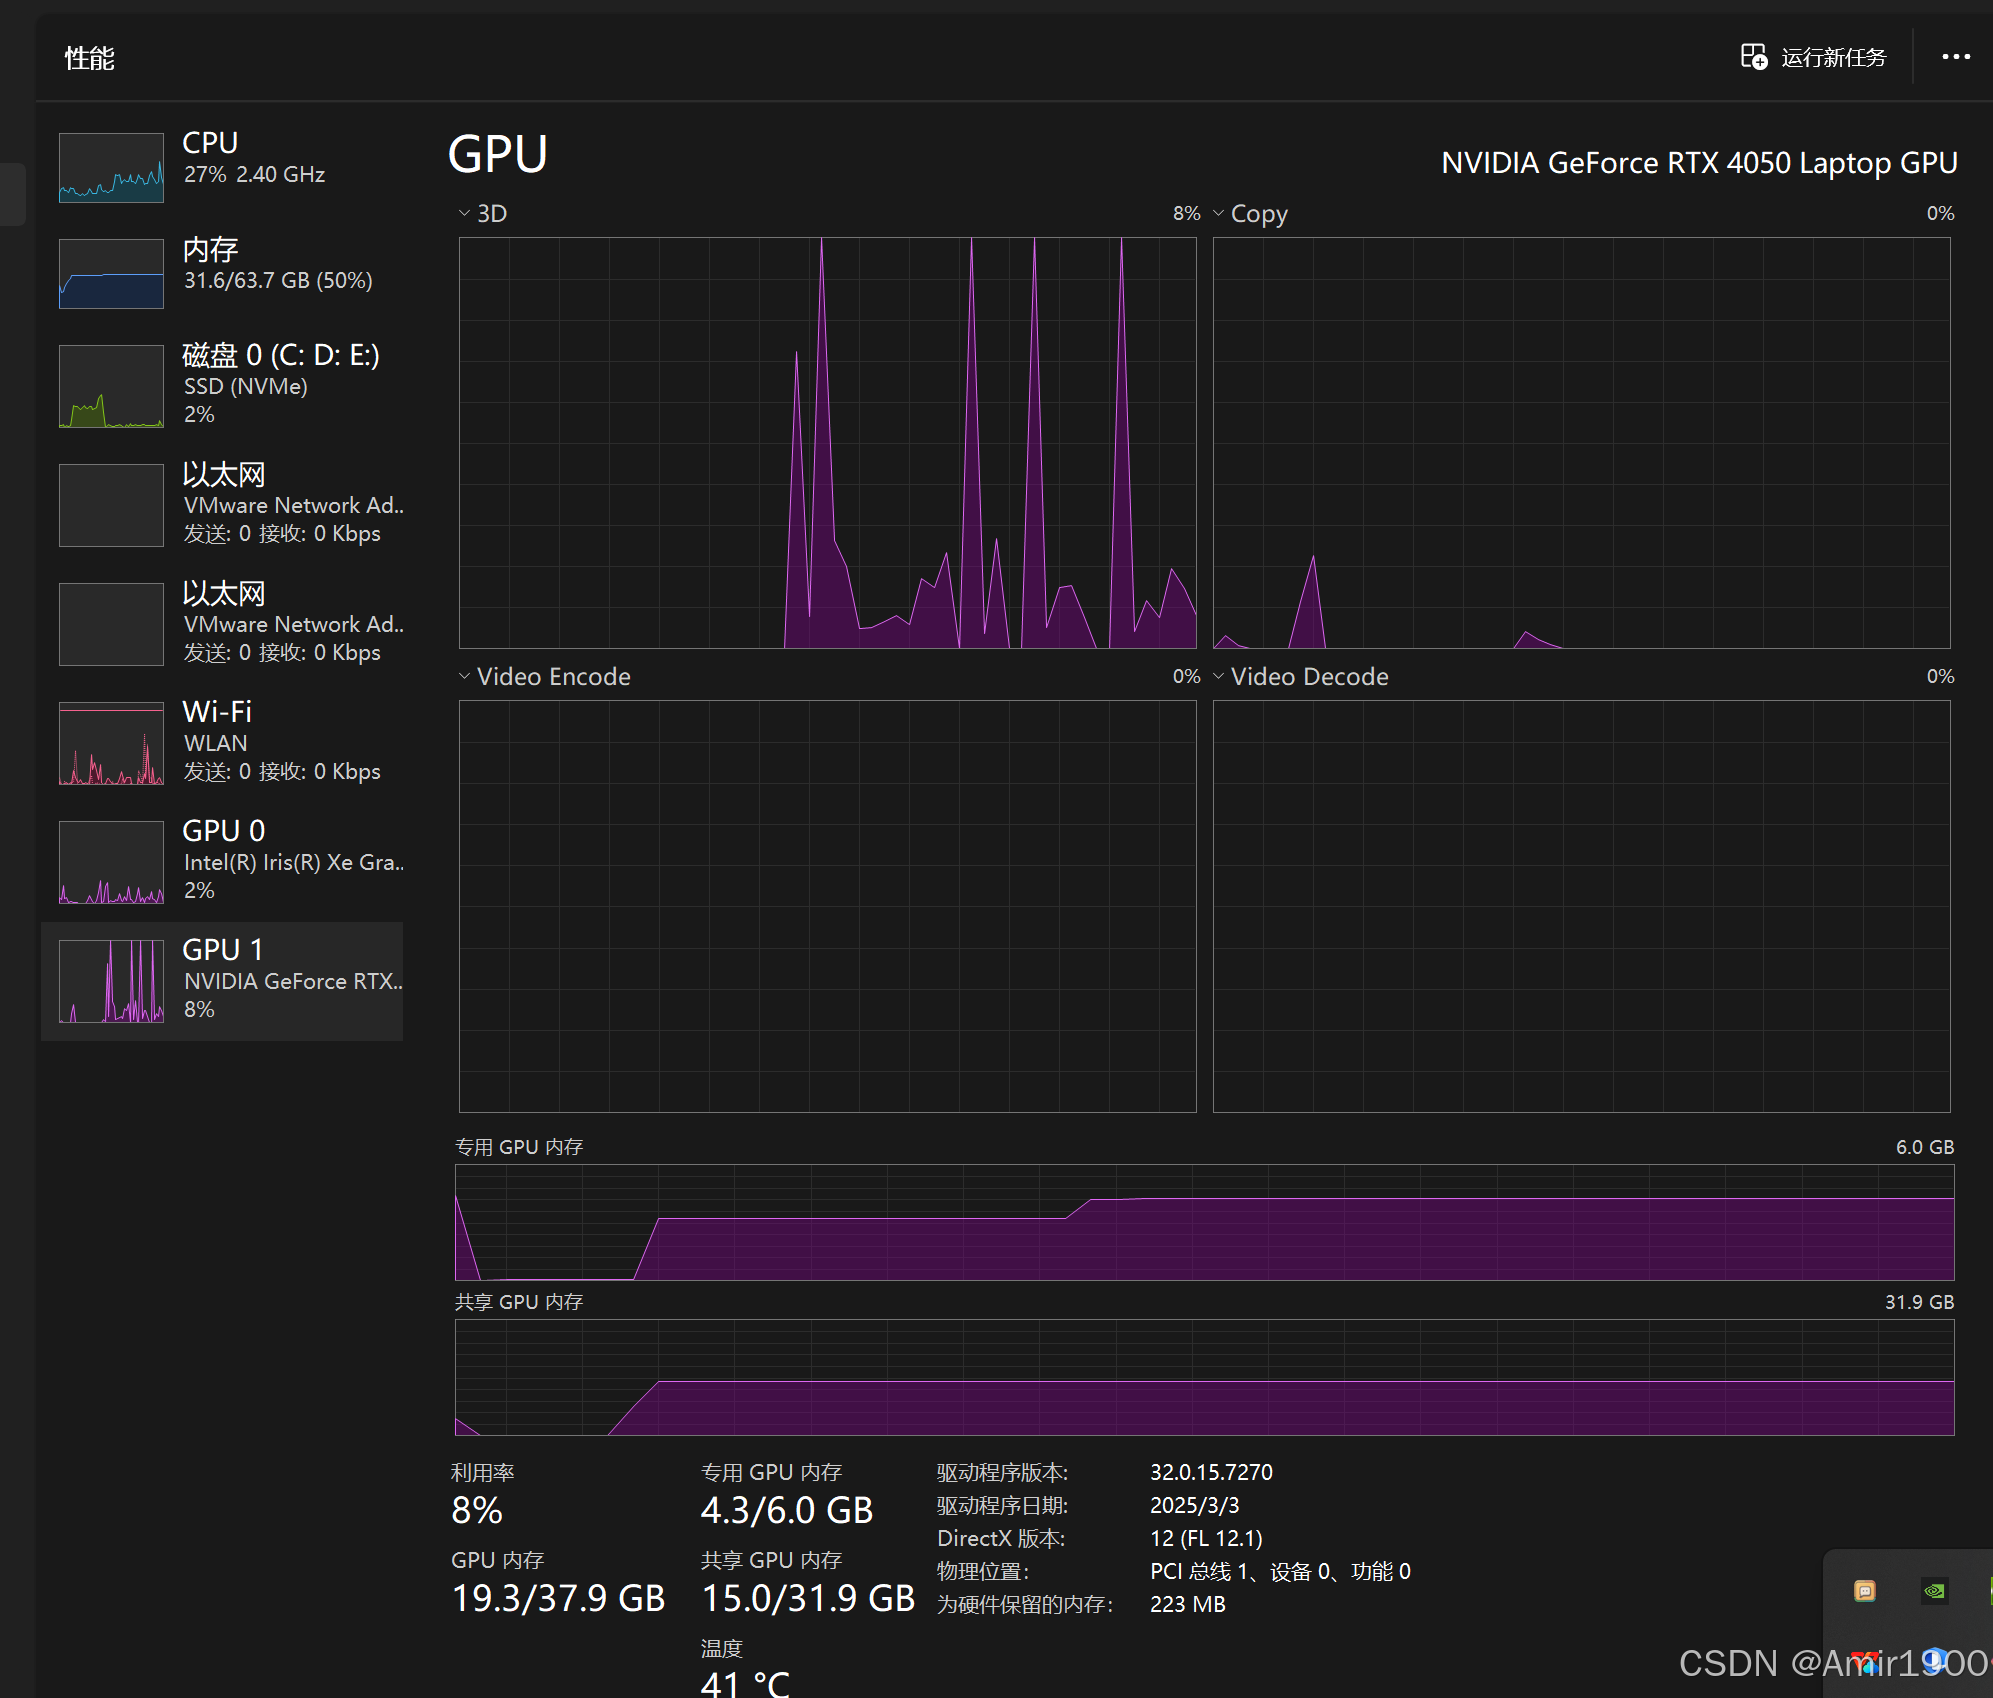Screen dimensions: 1993x1698
Task: Click the 运行新任务 button label
Action: [1833, 58]
